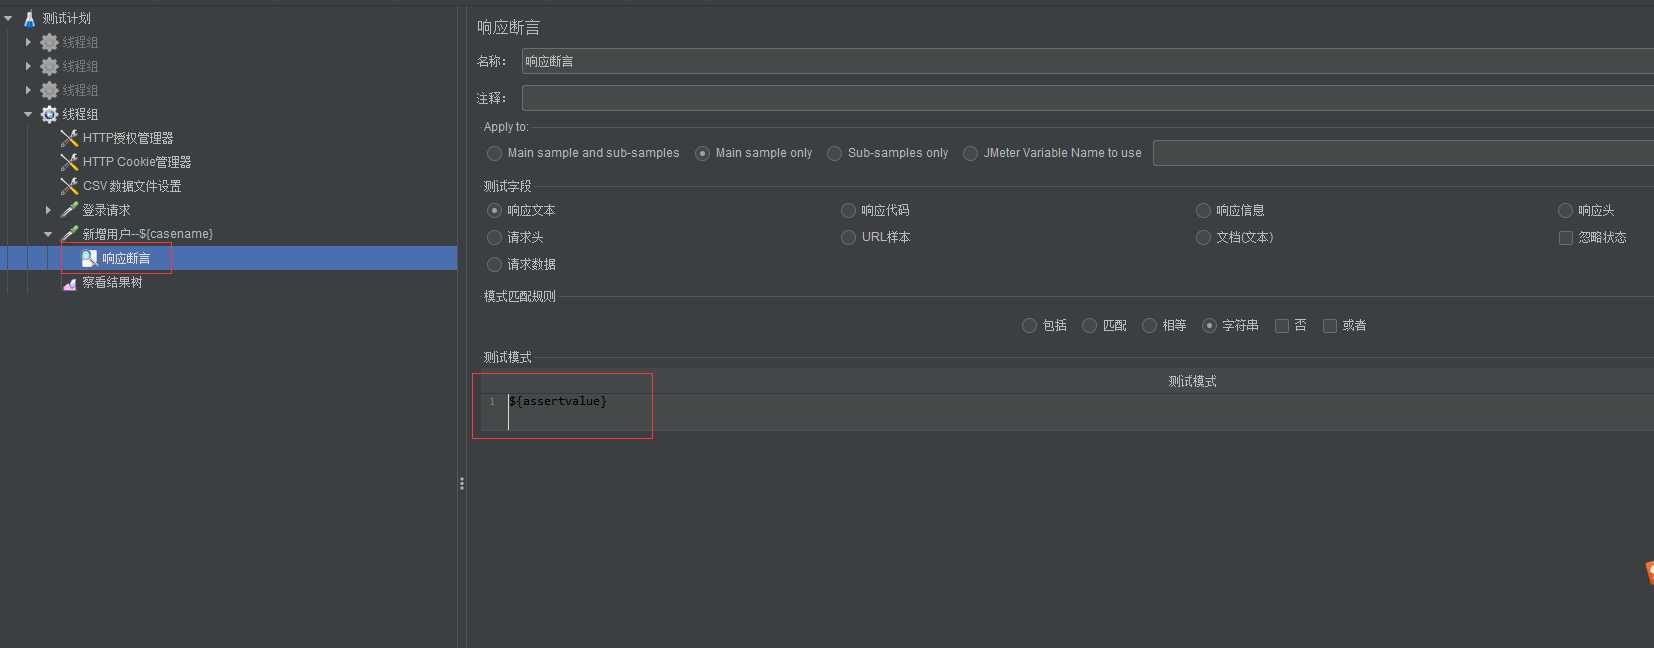Toggle the 否 checkbox

tap(1281, 325)
